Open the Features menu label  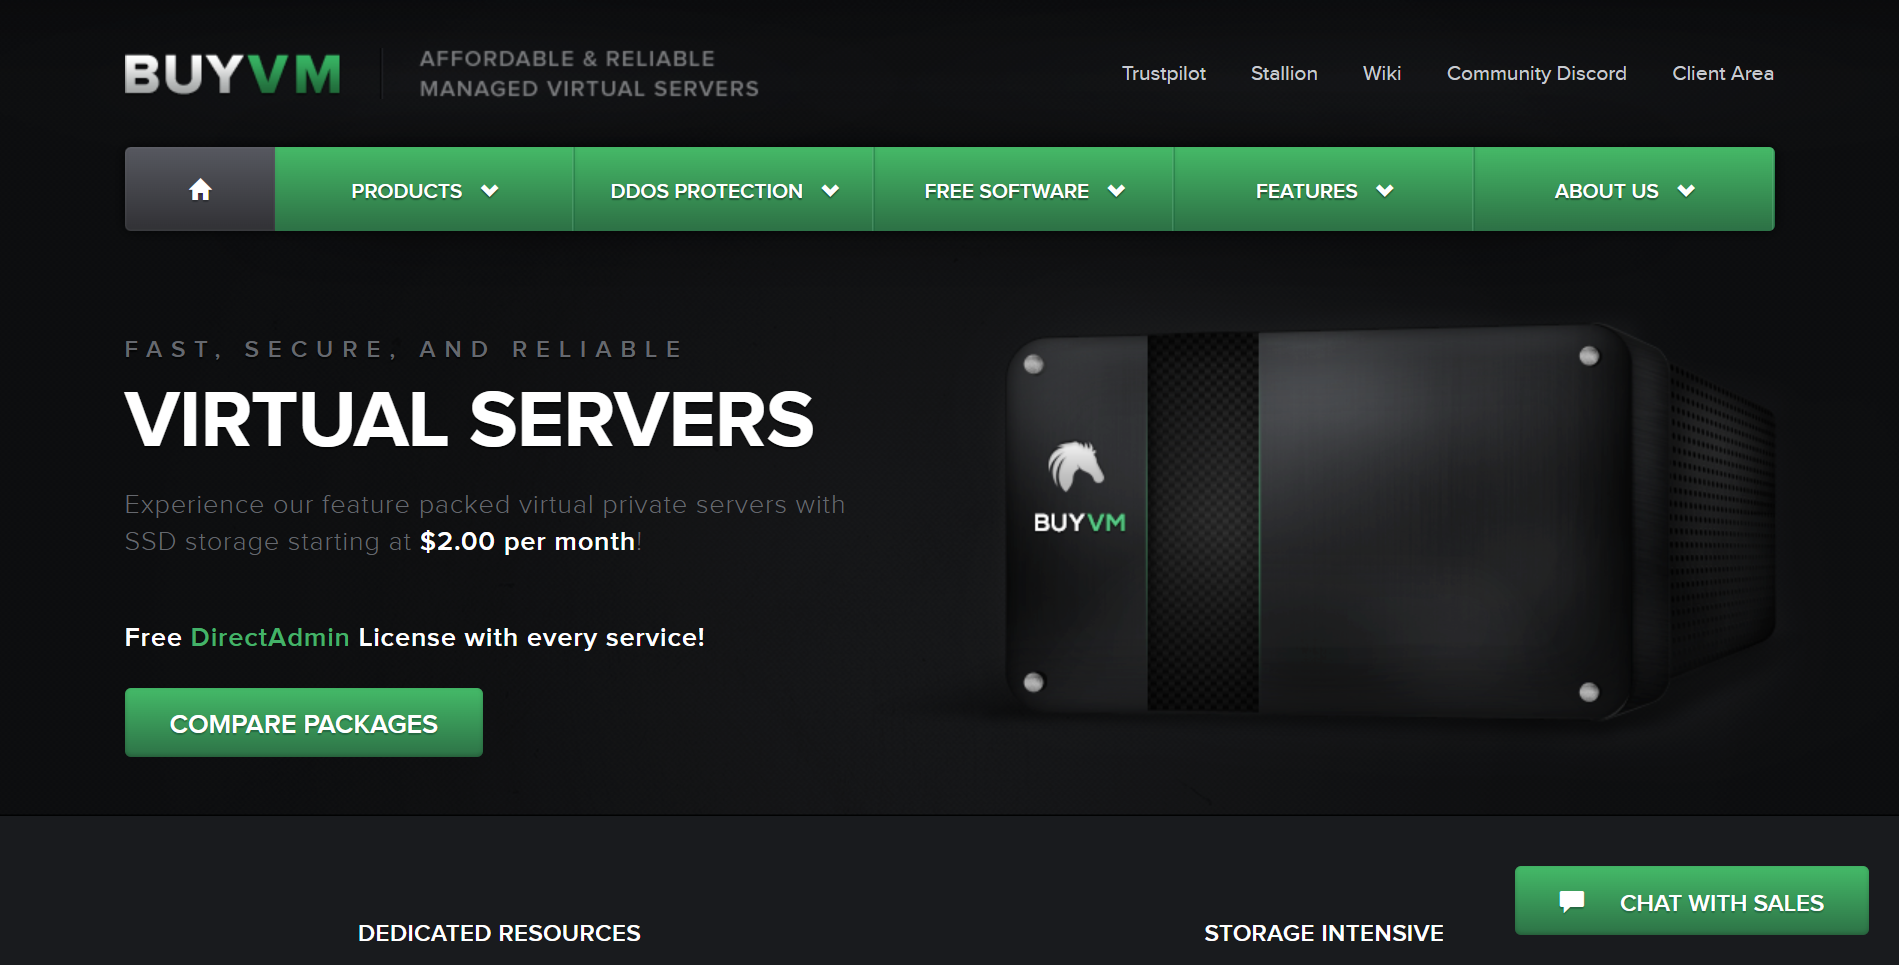point(1306,191)
